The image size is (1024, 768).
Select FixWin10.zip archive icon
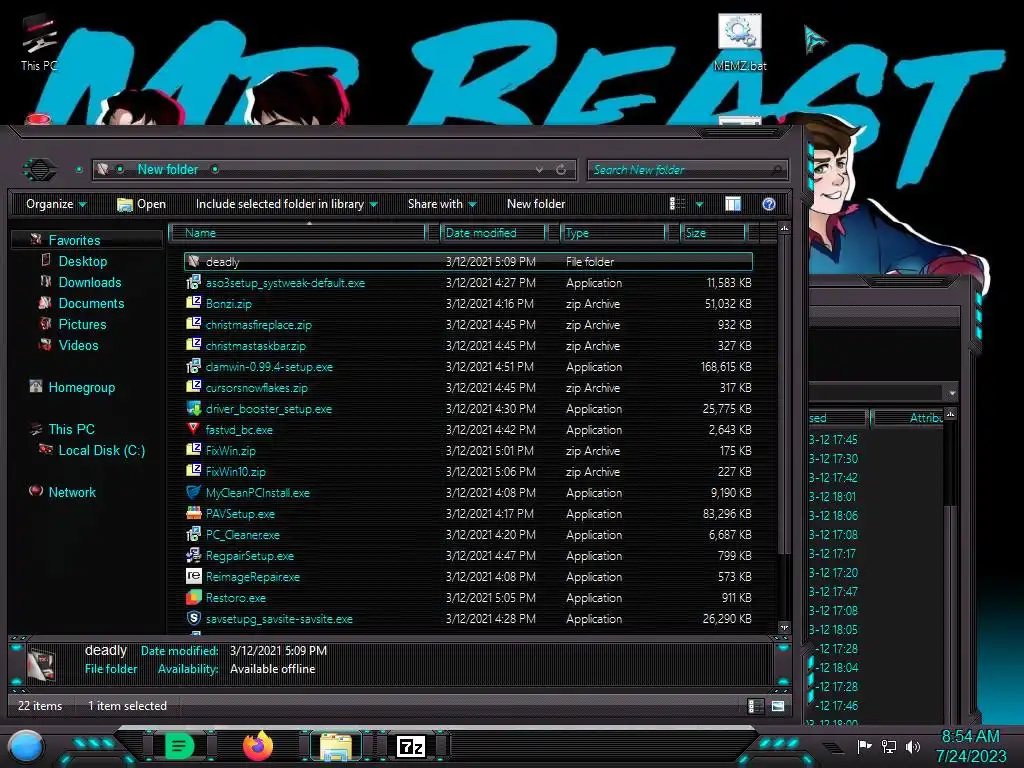(x=193, y=471)
